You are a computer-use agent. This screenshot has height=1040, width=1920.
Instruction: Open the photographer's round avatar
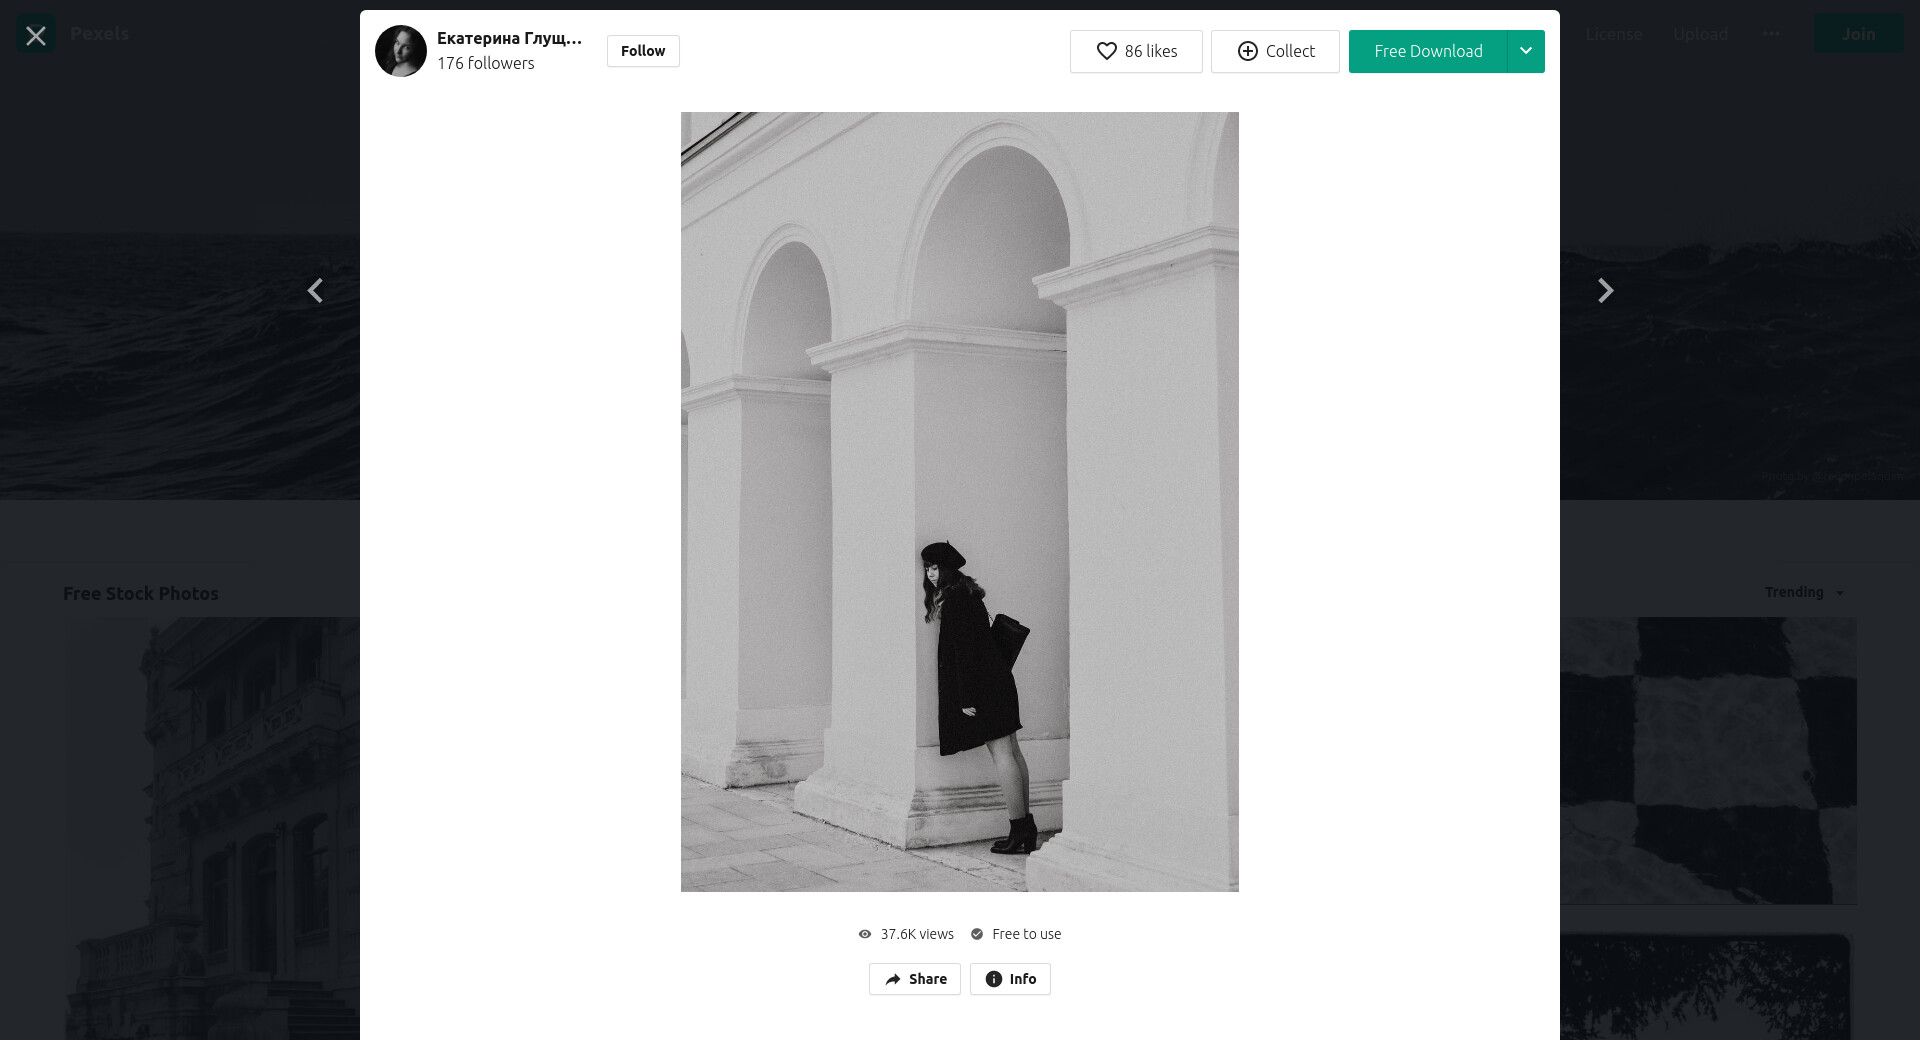click(401, 51)
